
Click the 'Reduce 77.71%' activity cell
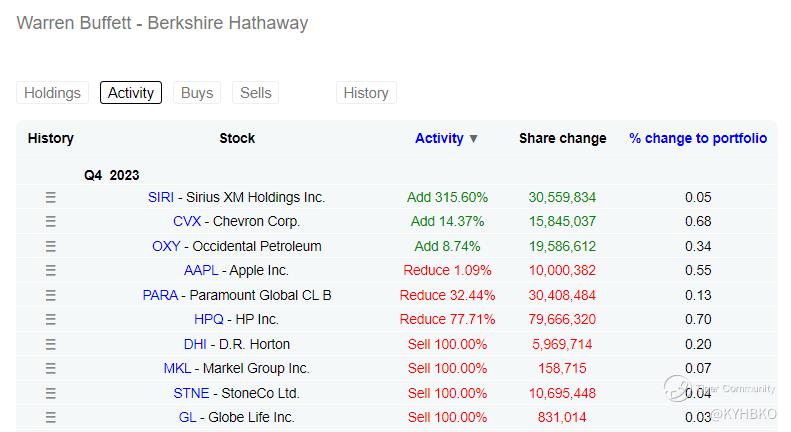[447, 319]
